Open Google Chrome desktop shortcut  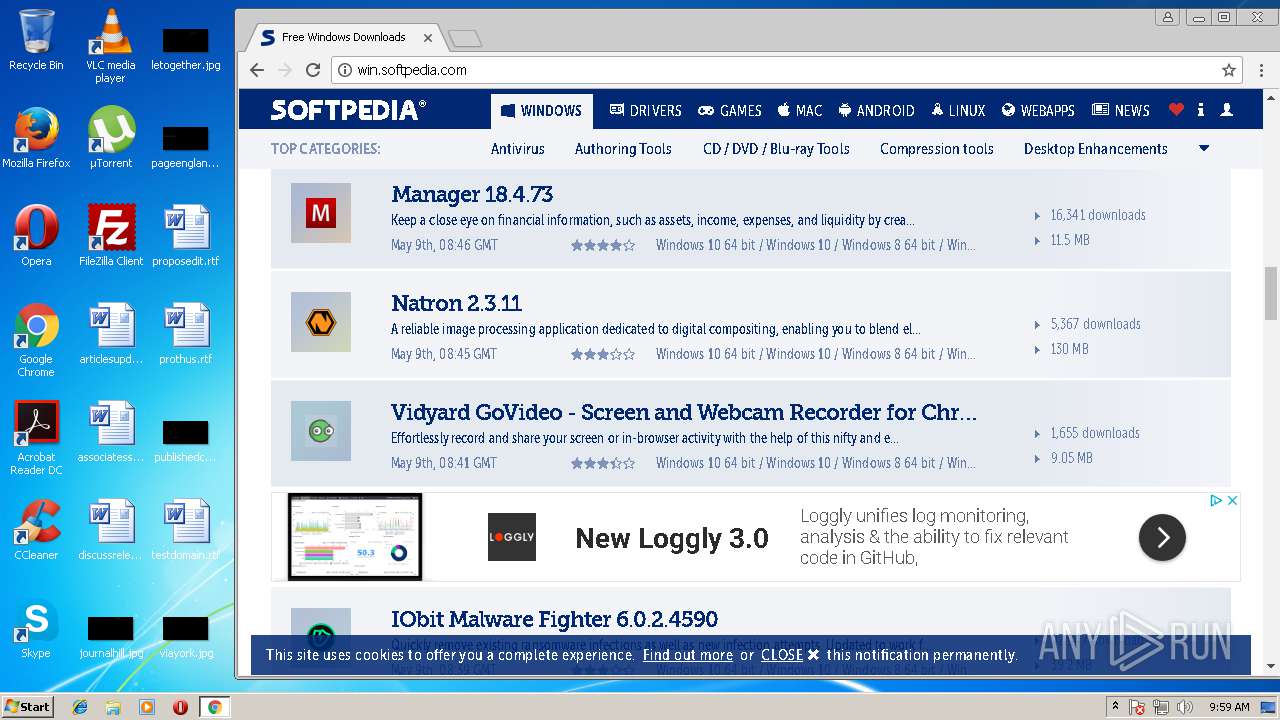coord(36,340)
